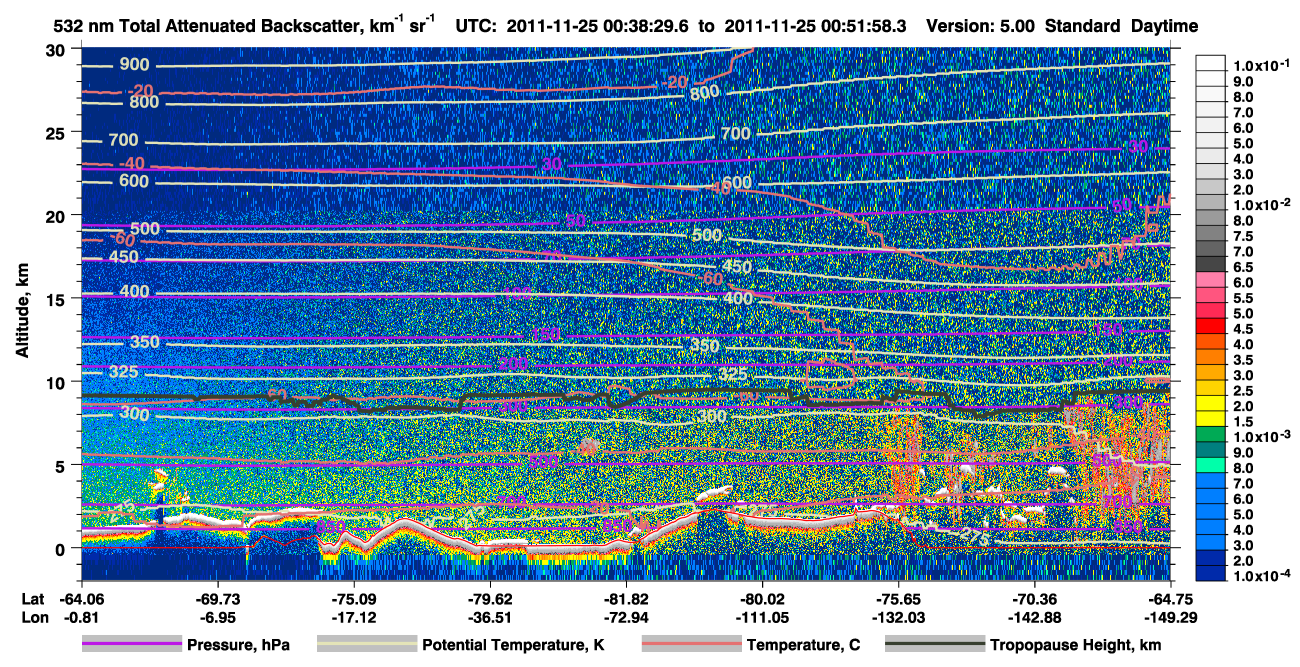Click the altitude axis tick '25'
Viewport: 1300px width, 667px height.
pos(58,132)
